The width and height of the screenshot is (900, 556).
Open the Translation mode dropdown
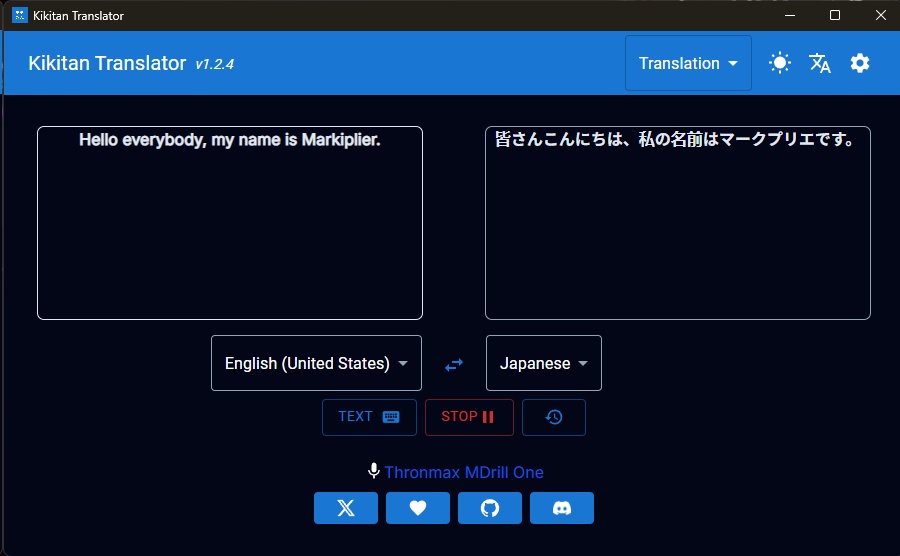[688, 63]
